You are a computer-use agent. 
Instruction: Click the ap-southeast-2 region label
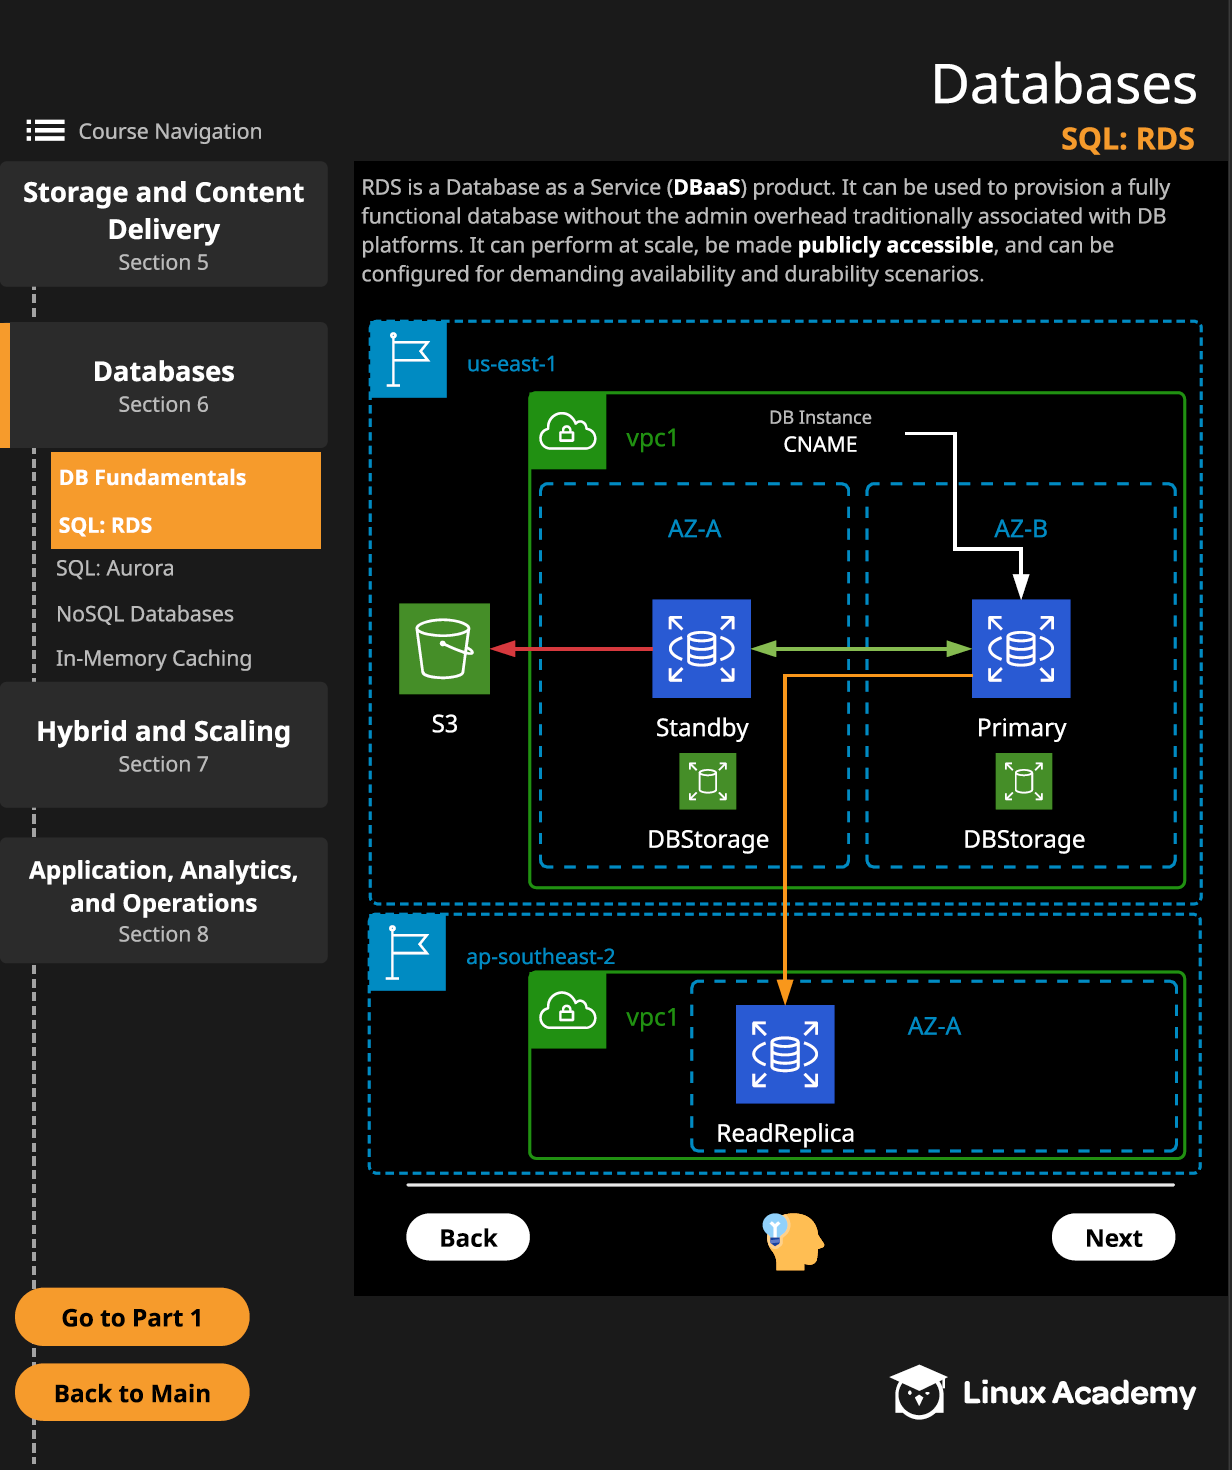(541, 957)
